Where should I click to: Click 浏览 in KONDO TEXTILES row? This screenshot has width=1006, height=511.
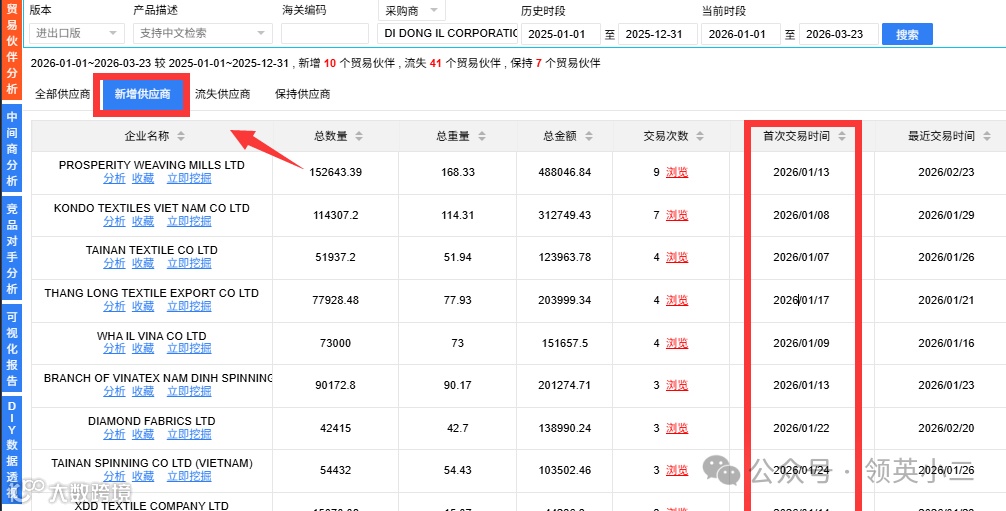click(x=677, y=215)
